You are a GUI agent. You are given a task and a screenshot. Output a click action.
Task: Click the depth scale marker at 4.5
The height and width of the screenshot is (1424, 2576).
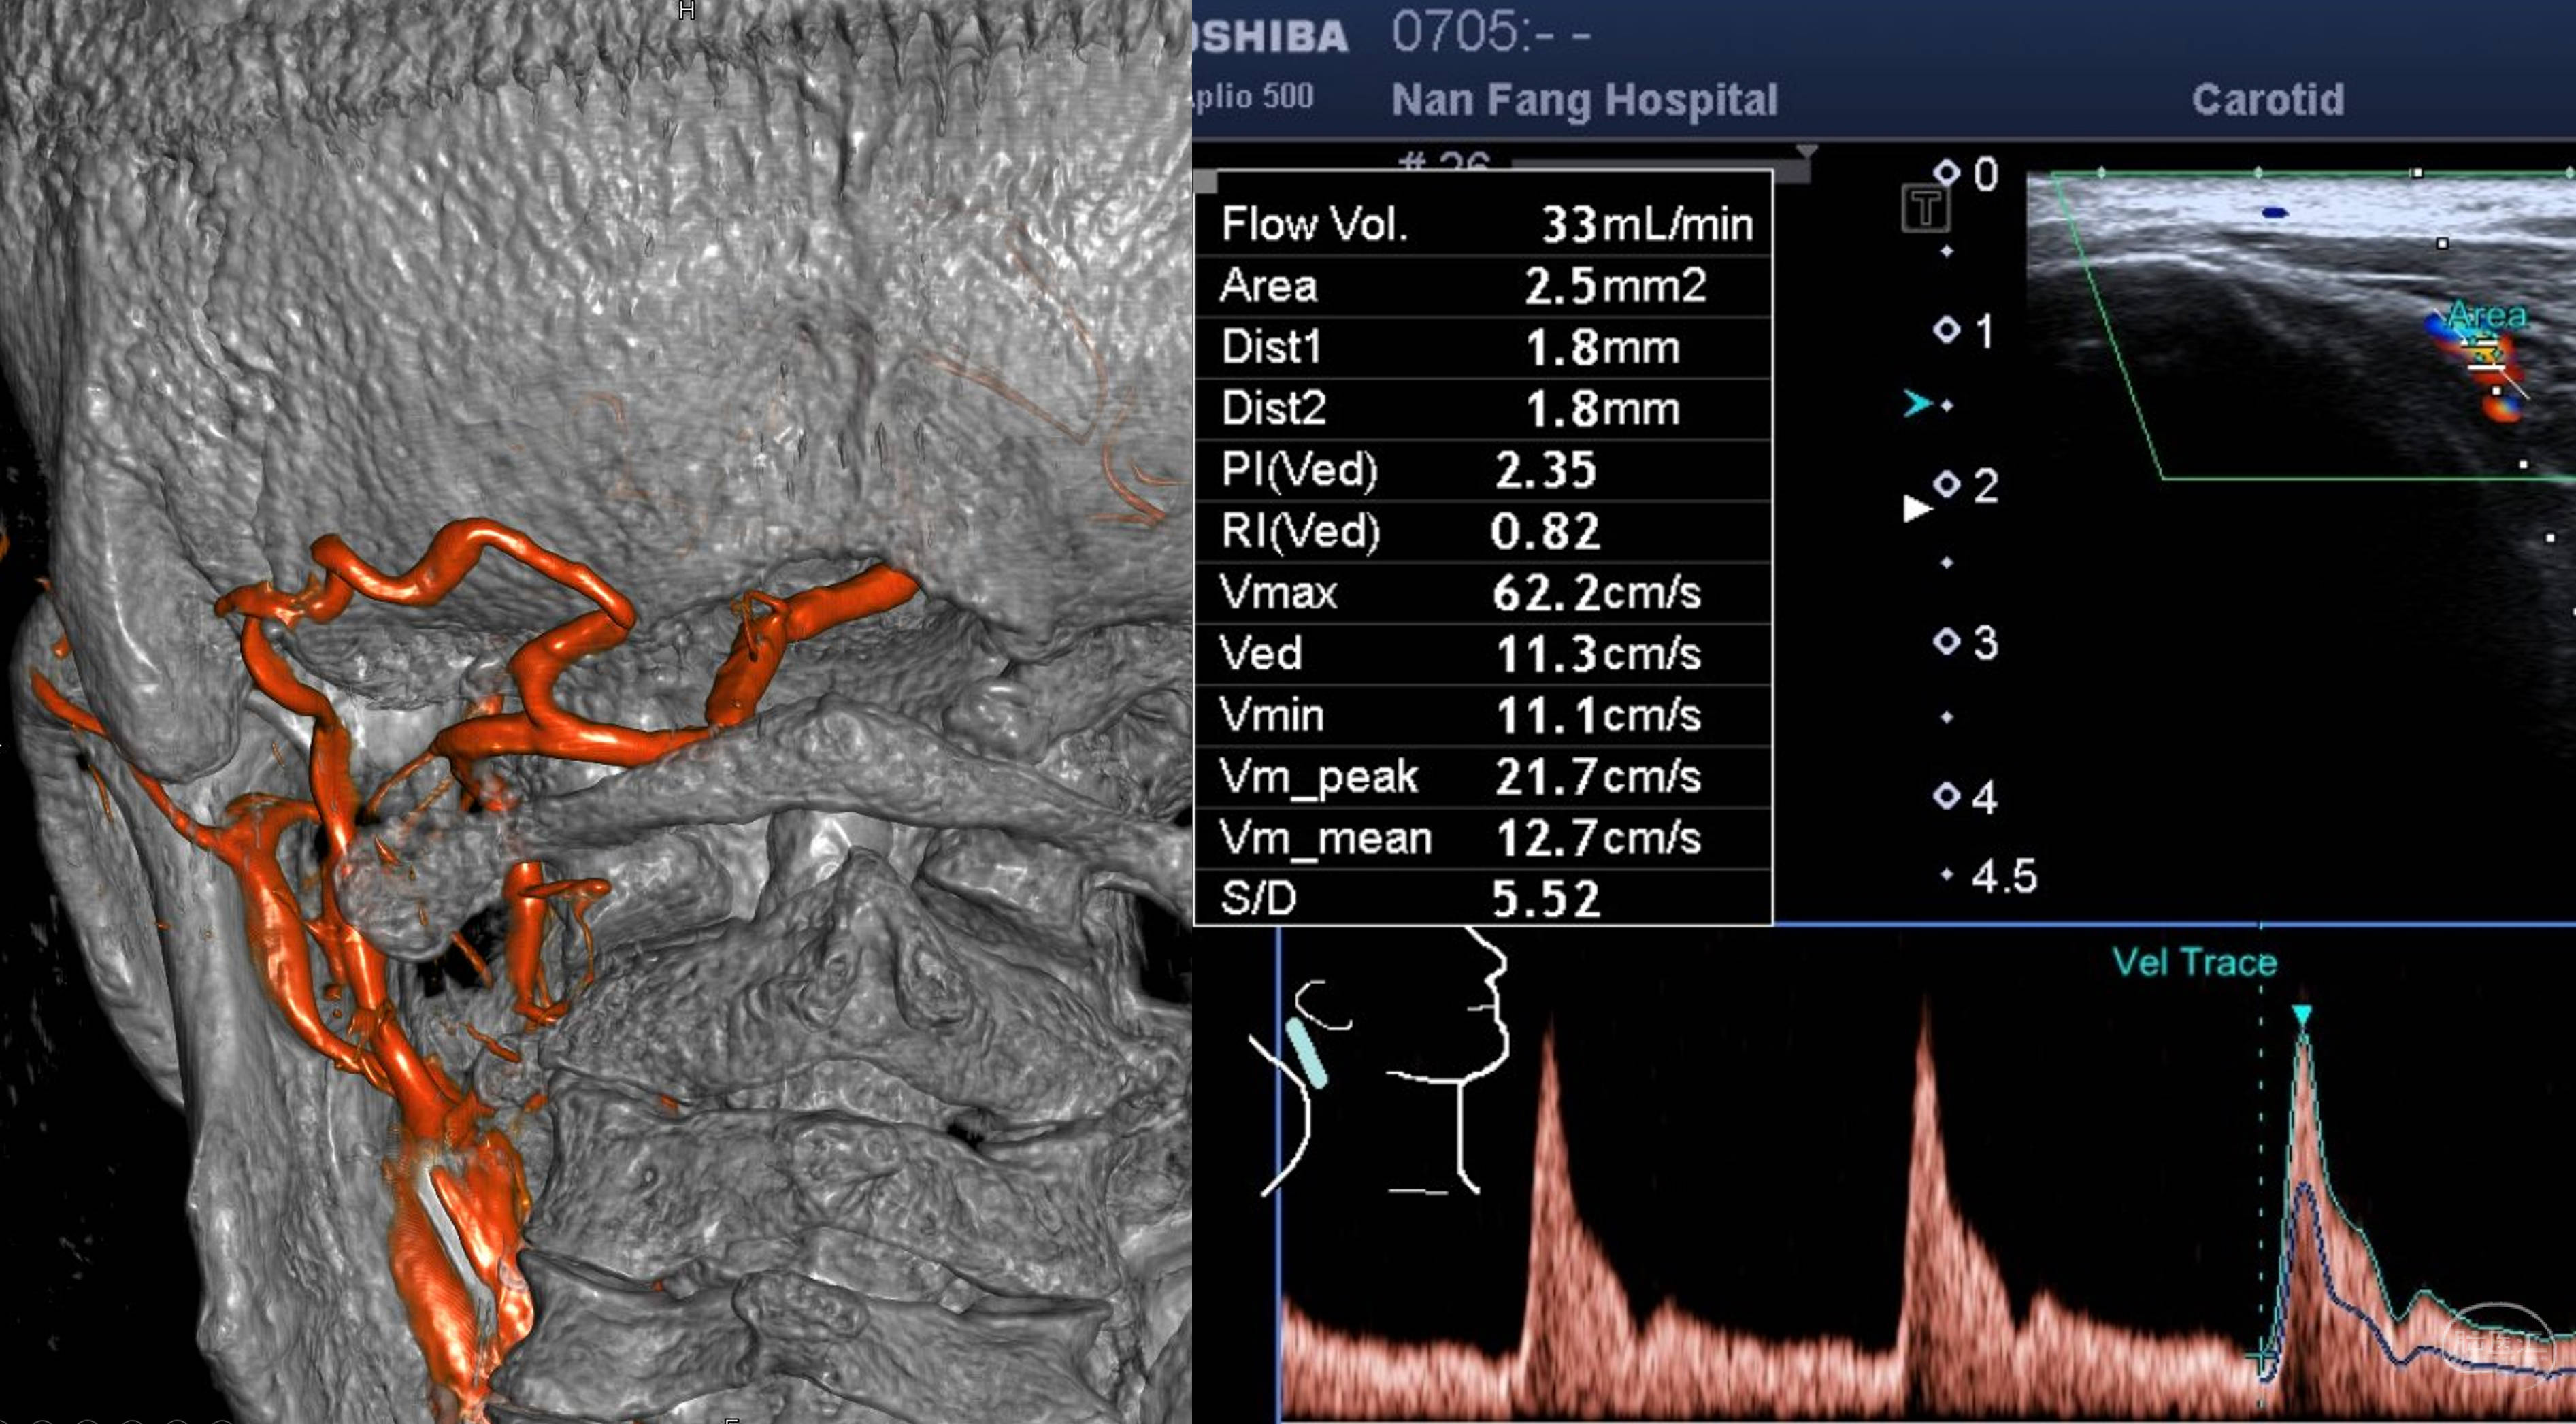(1946, 875)
